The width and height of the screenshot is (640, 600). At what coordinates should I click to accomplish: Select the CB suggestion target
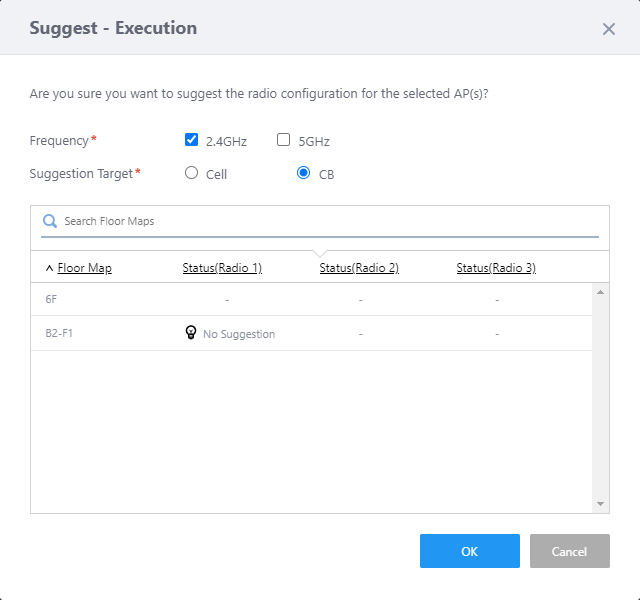(304, 173)
